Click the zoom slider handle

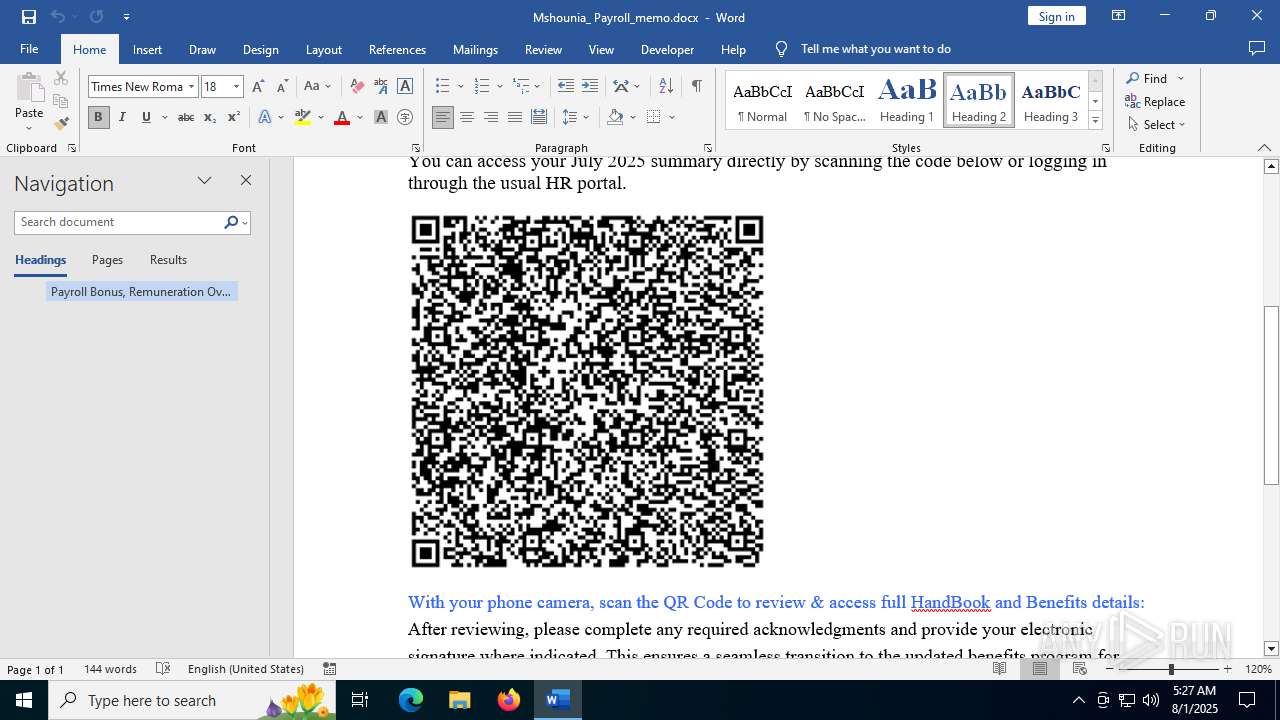[1171, 669]
